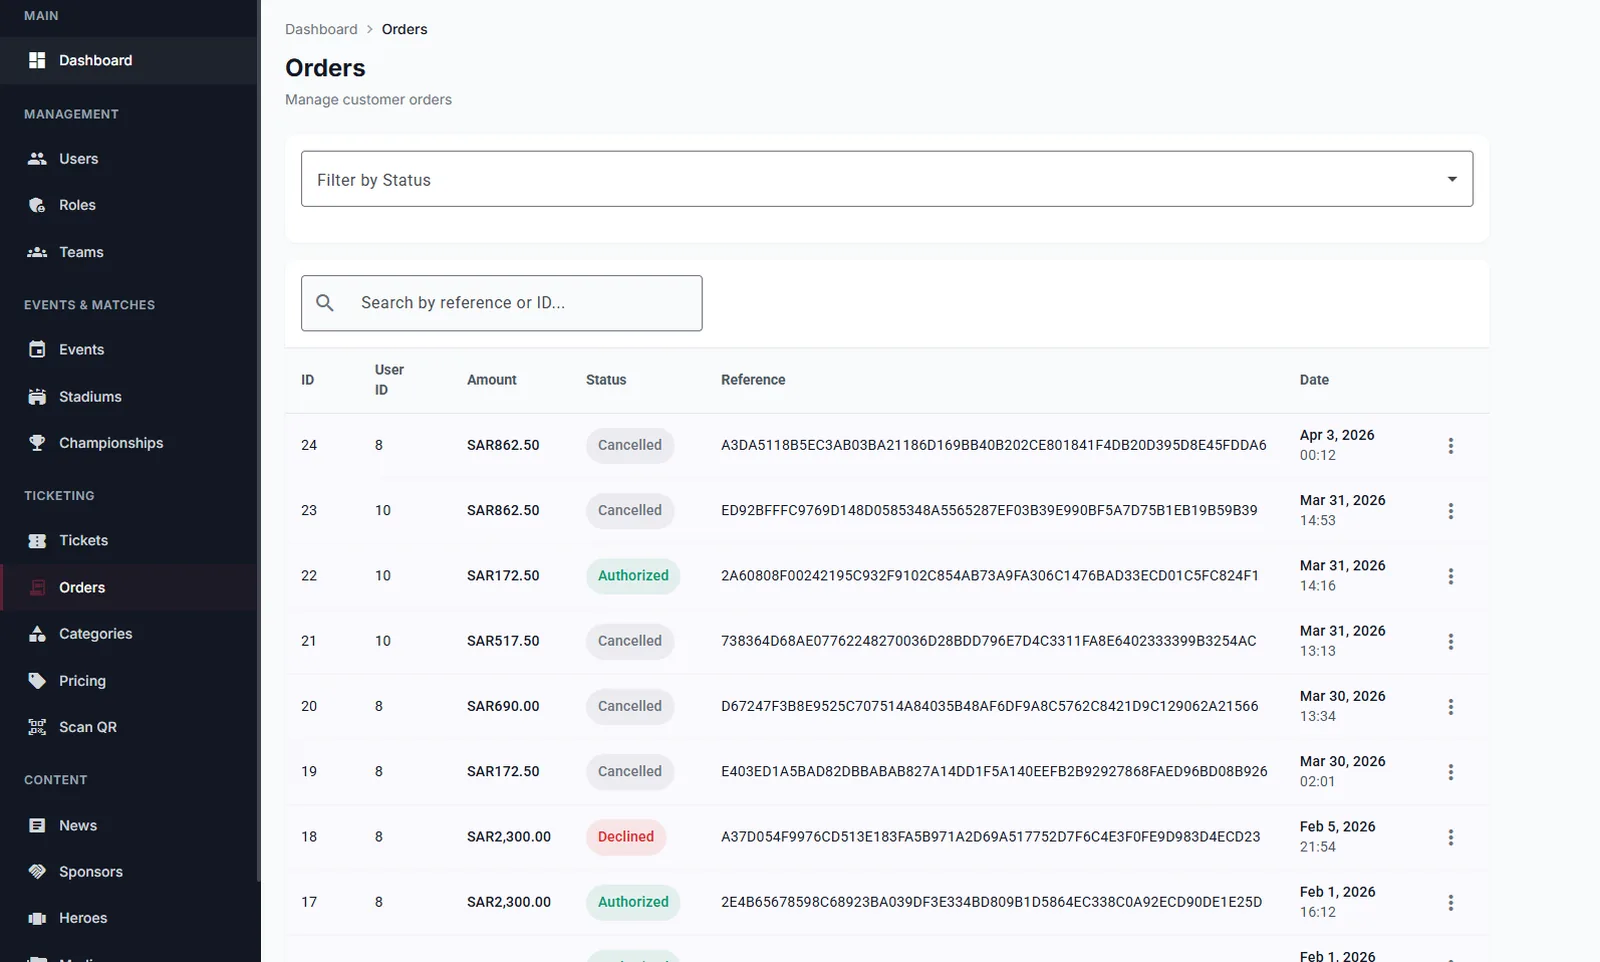Click reference starting with D67247F3B8E9
This screenshot has height=962, width=1600.
990,706
